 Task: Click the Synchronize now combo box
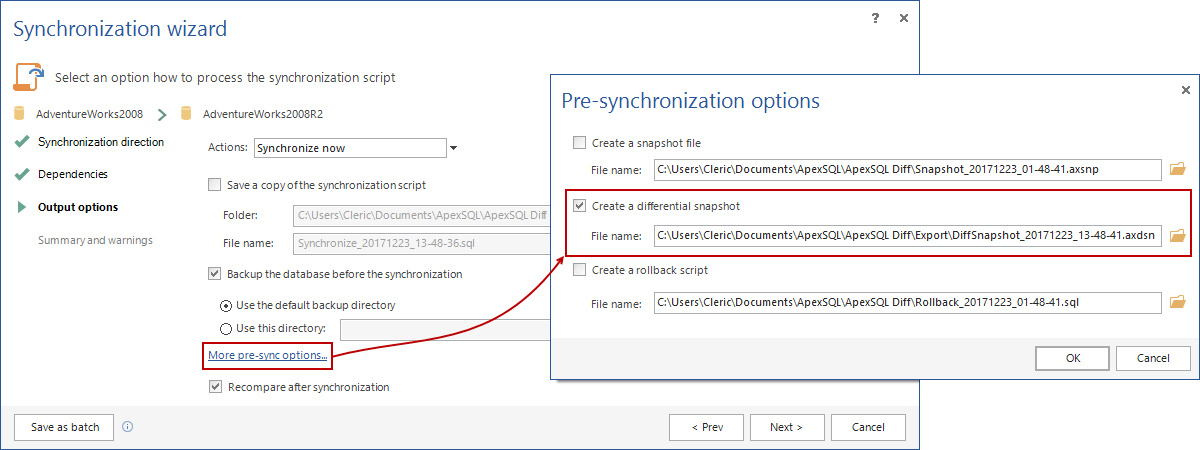[x=350, y=148]
